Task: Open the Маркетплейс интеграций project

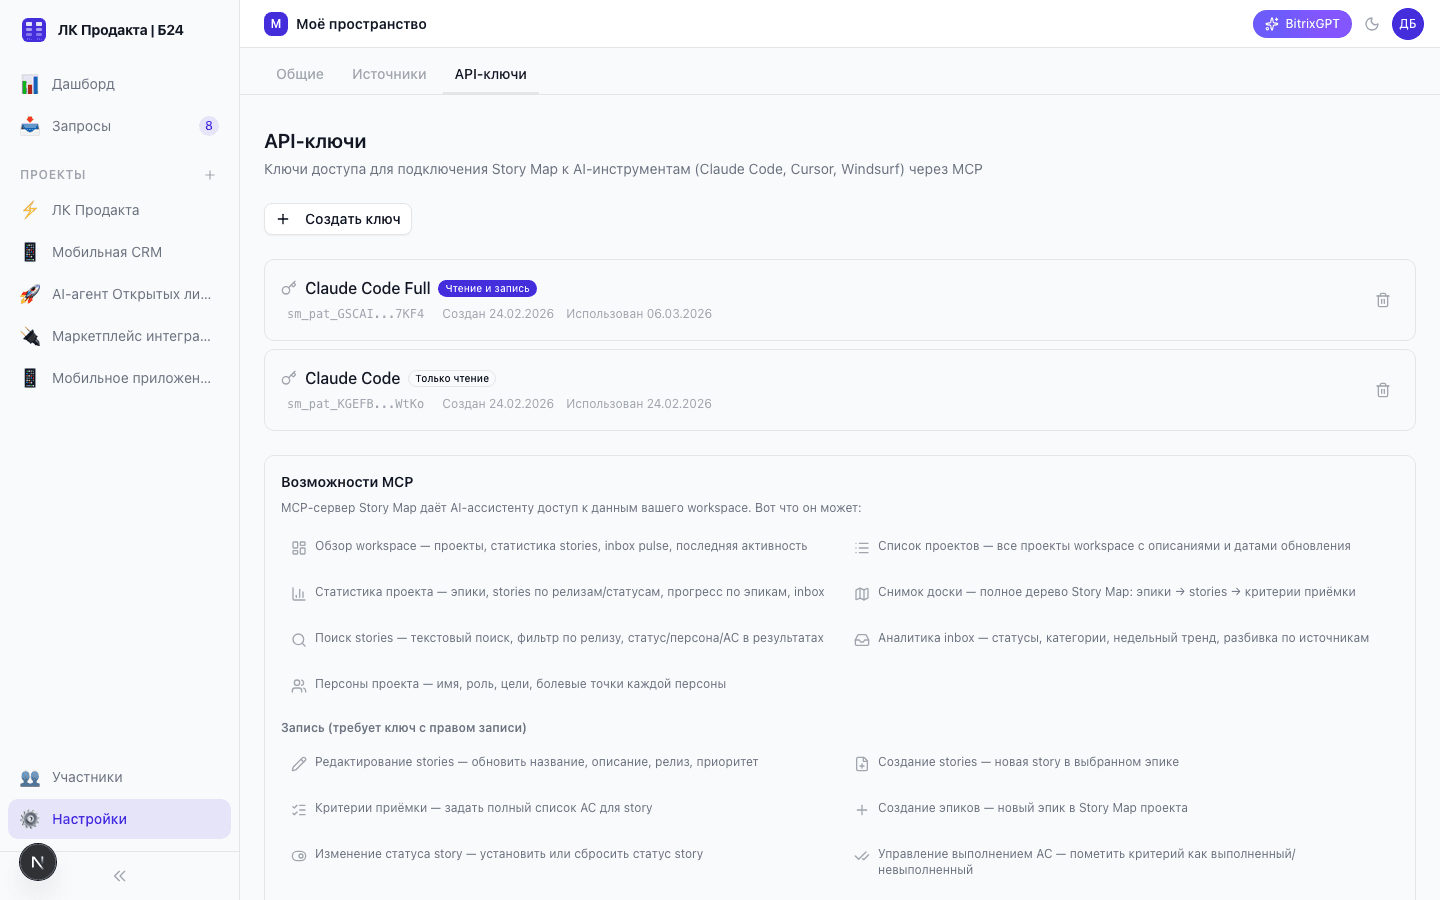Action: click(131, 336)
